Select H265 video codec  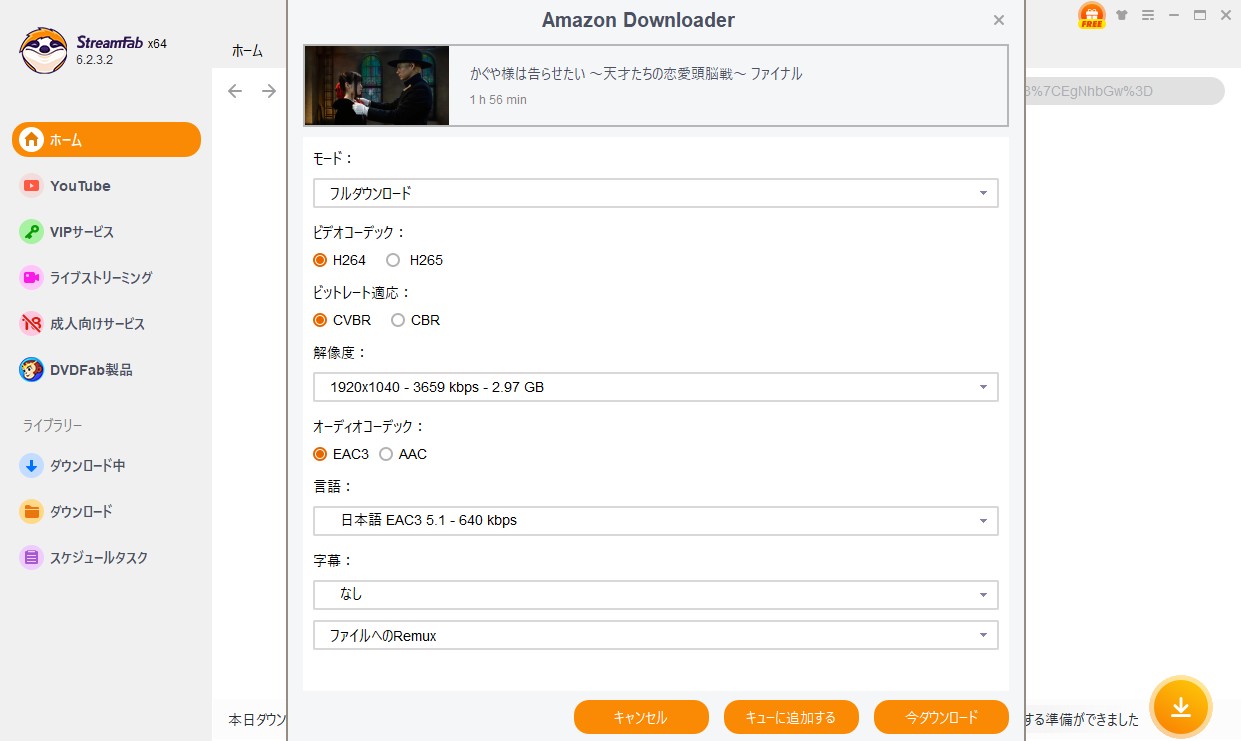click(414, 260)
